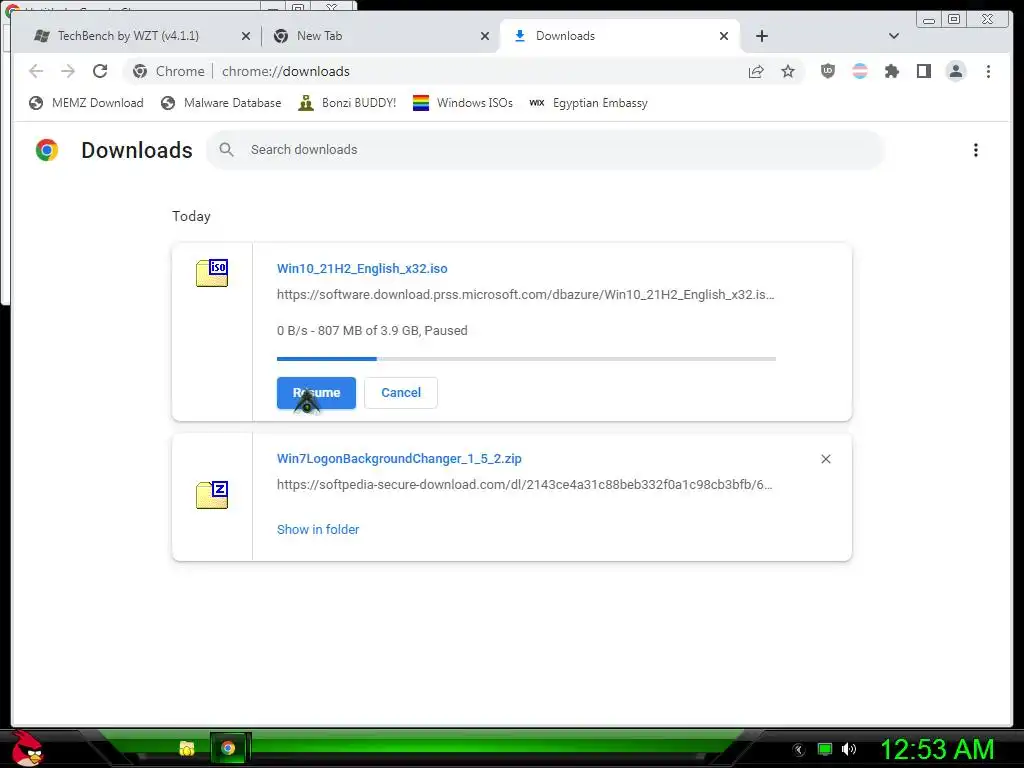The height and width of the screenshot is (768, 1024).
Task: Bookmark this tab with the star icon
Action: (788, 71)
